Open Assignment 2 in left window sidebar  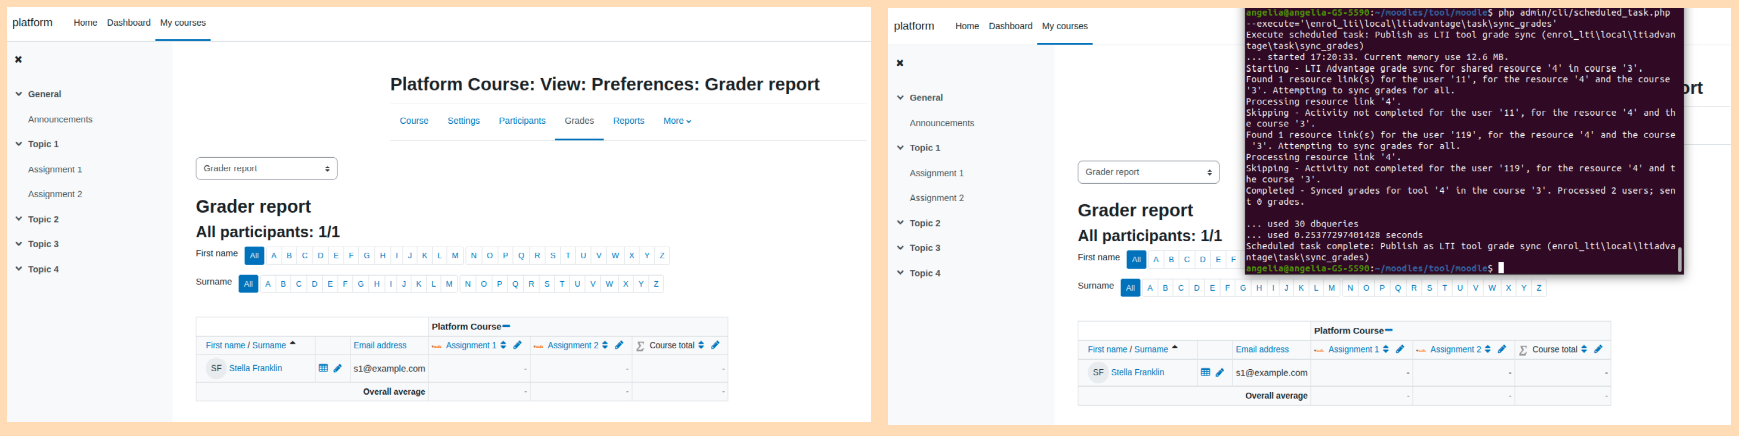(x=55, y=194)
